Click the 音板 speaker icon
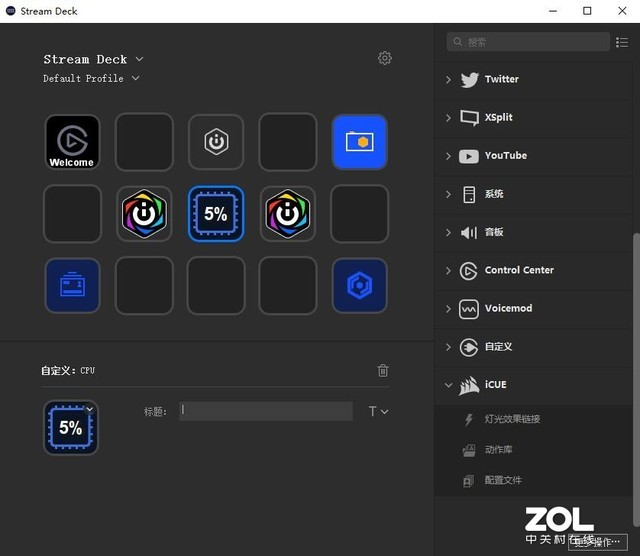This screenshot has height=556, width=640. [x=469, y=233]
